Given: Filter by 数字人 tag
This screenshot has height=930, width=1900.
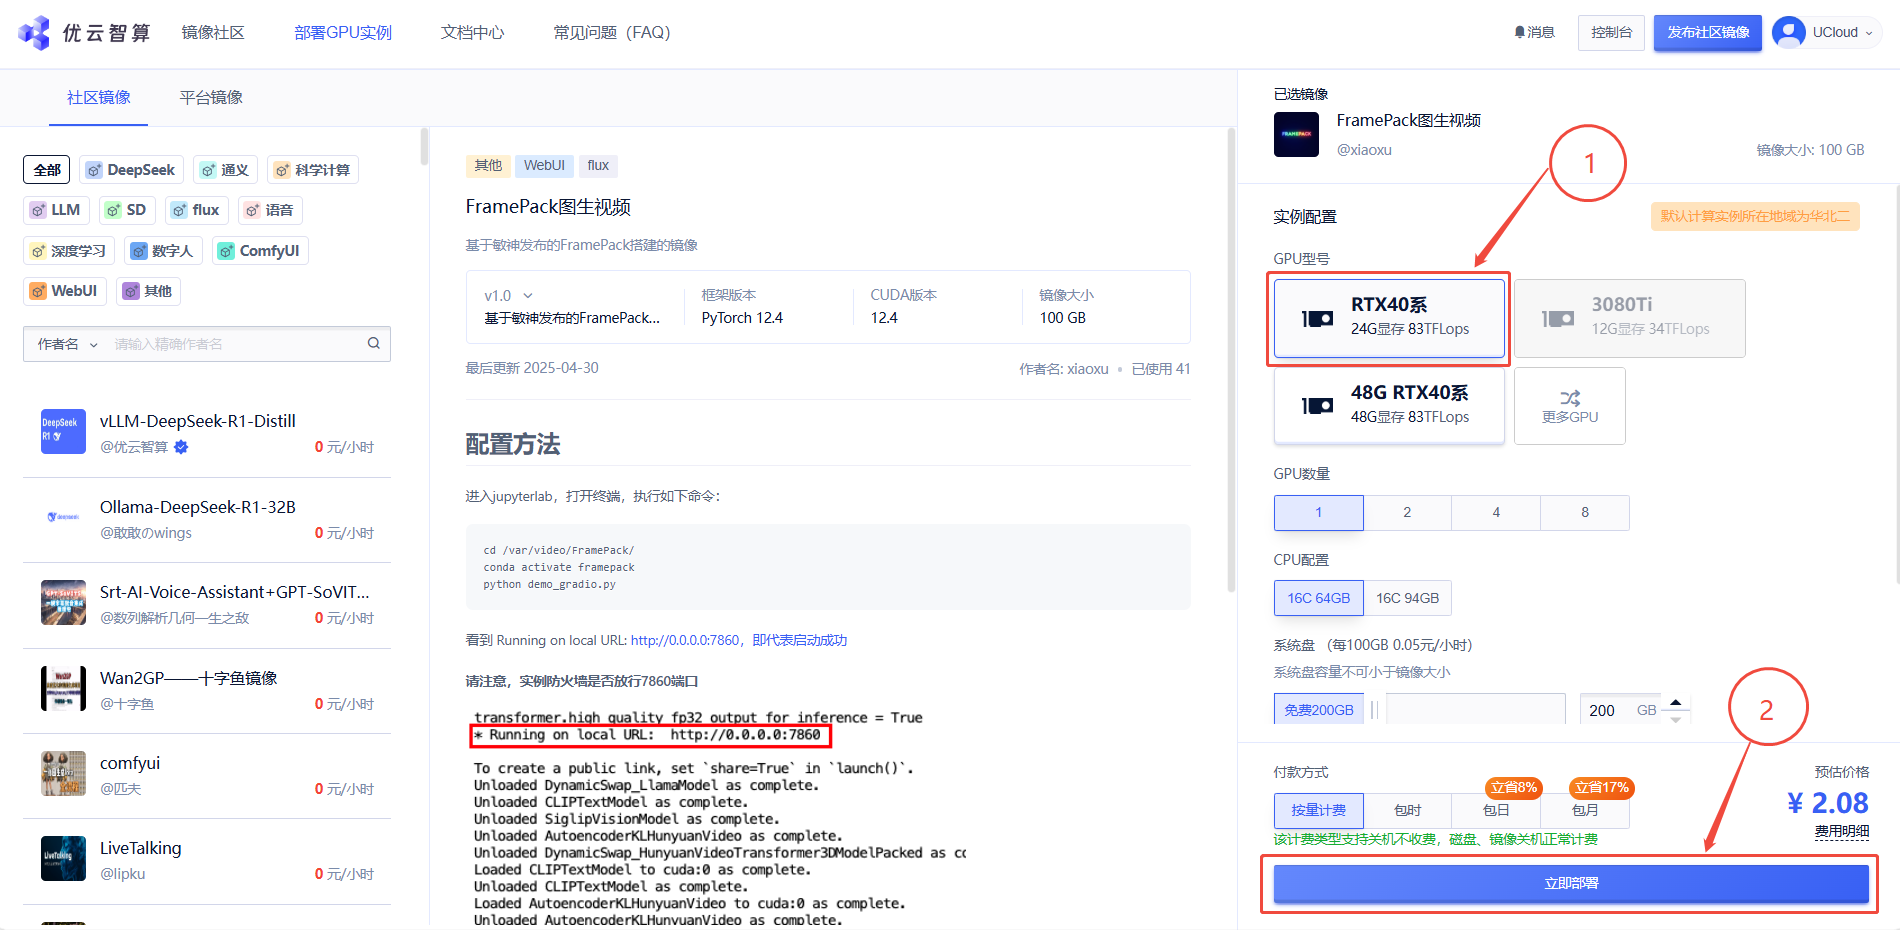Looking at the screenshot, I should pyautogui.click(x=163, y=251).
